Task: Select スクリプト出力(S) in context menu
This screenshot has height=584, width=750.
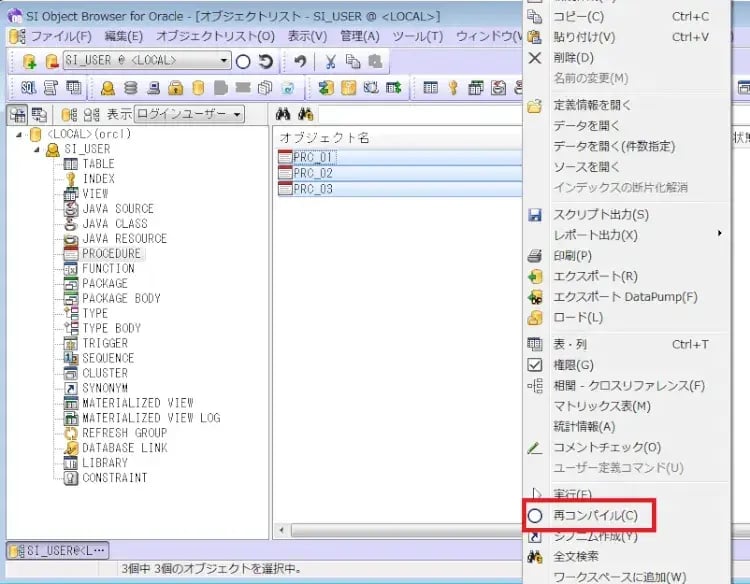Action: [x=601, y=215]
